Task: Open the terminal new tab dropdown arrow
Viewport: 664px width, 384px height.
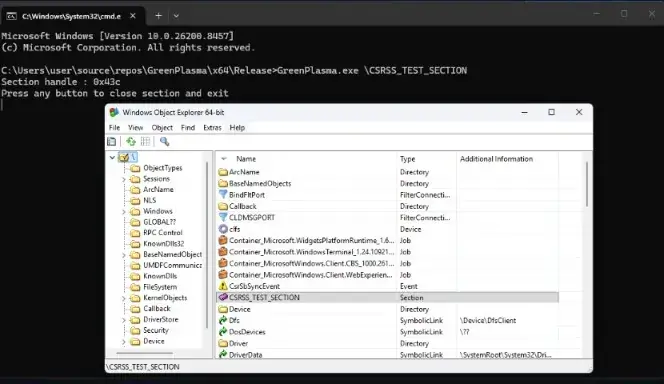Action: click(x=176, y=16)
